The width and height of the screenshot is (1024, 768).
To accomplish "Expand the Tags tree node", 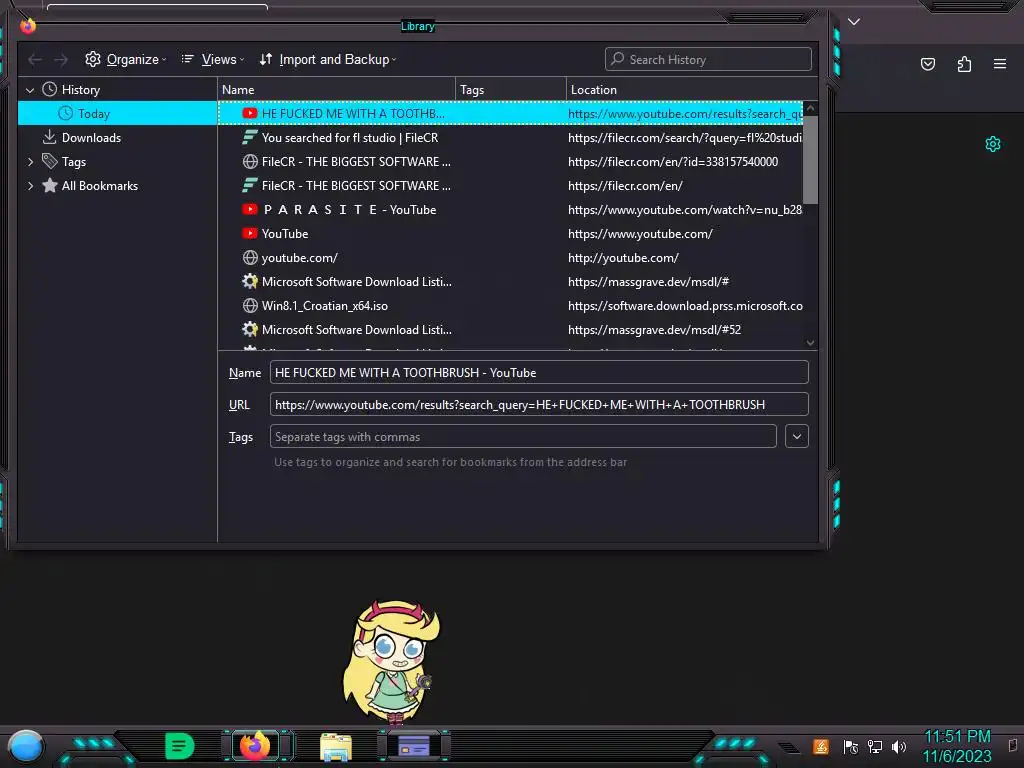I will tap(30, 162).
